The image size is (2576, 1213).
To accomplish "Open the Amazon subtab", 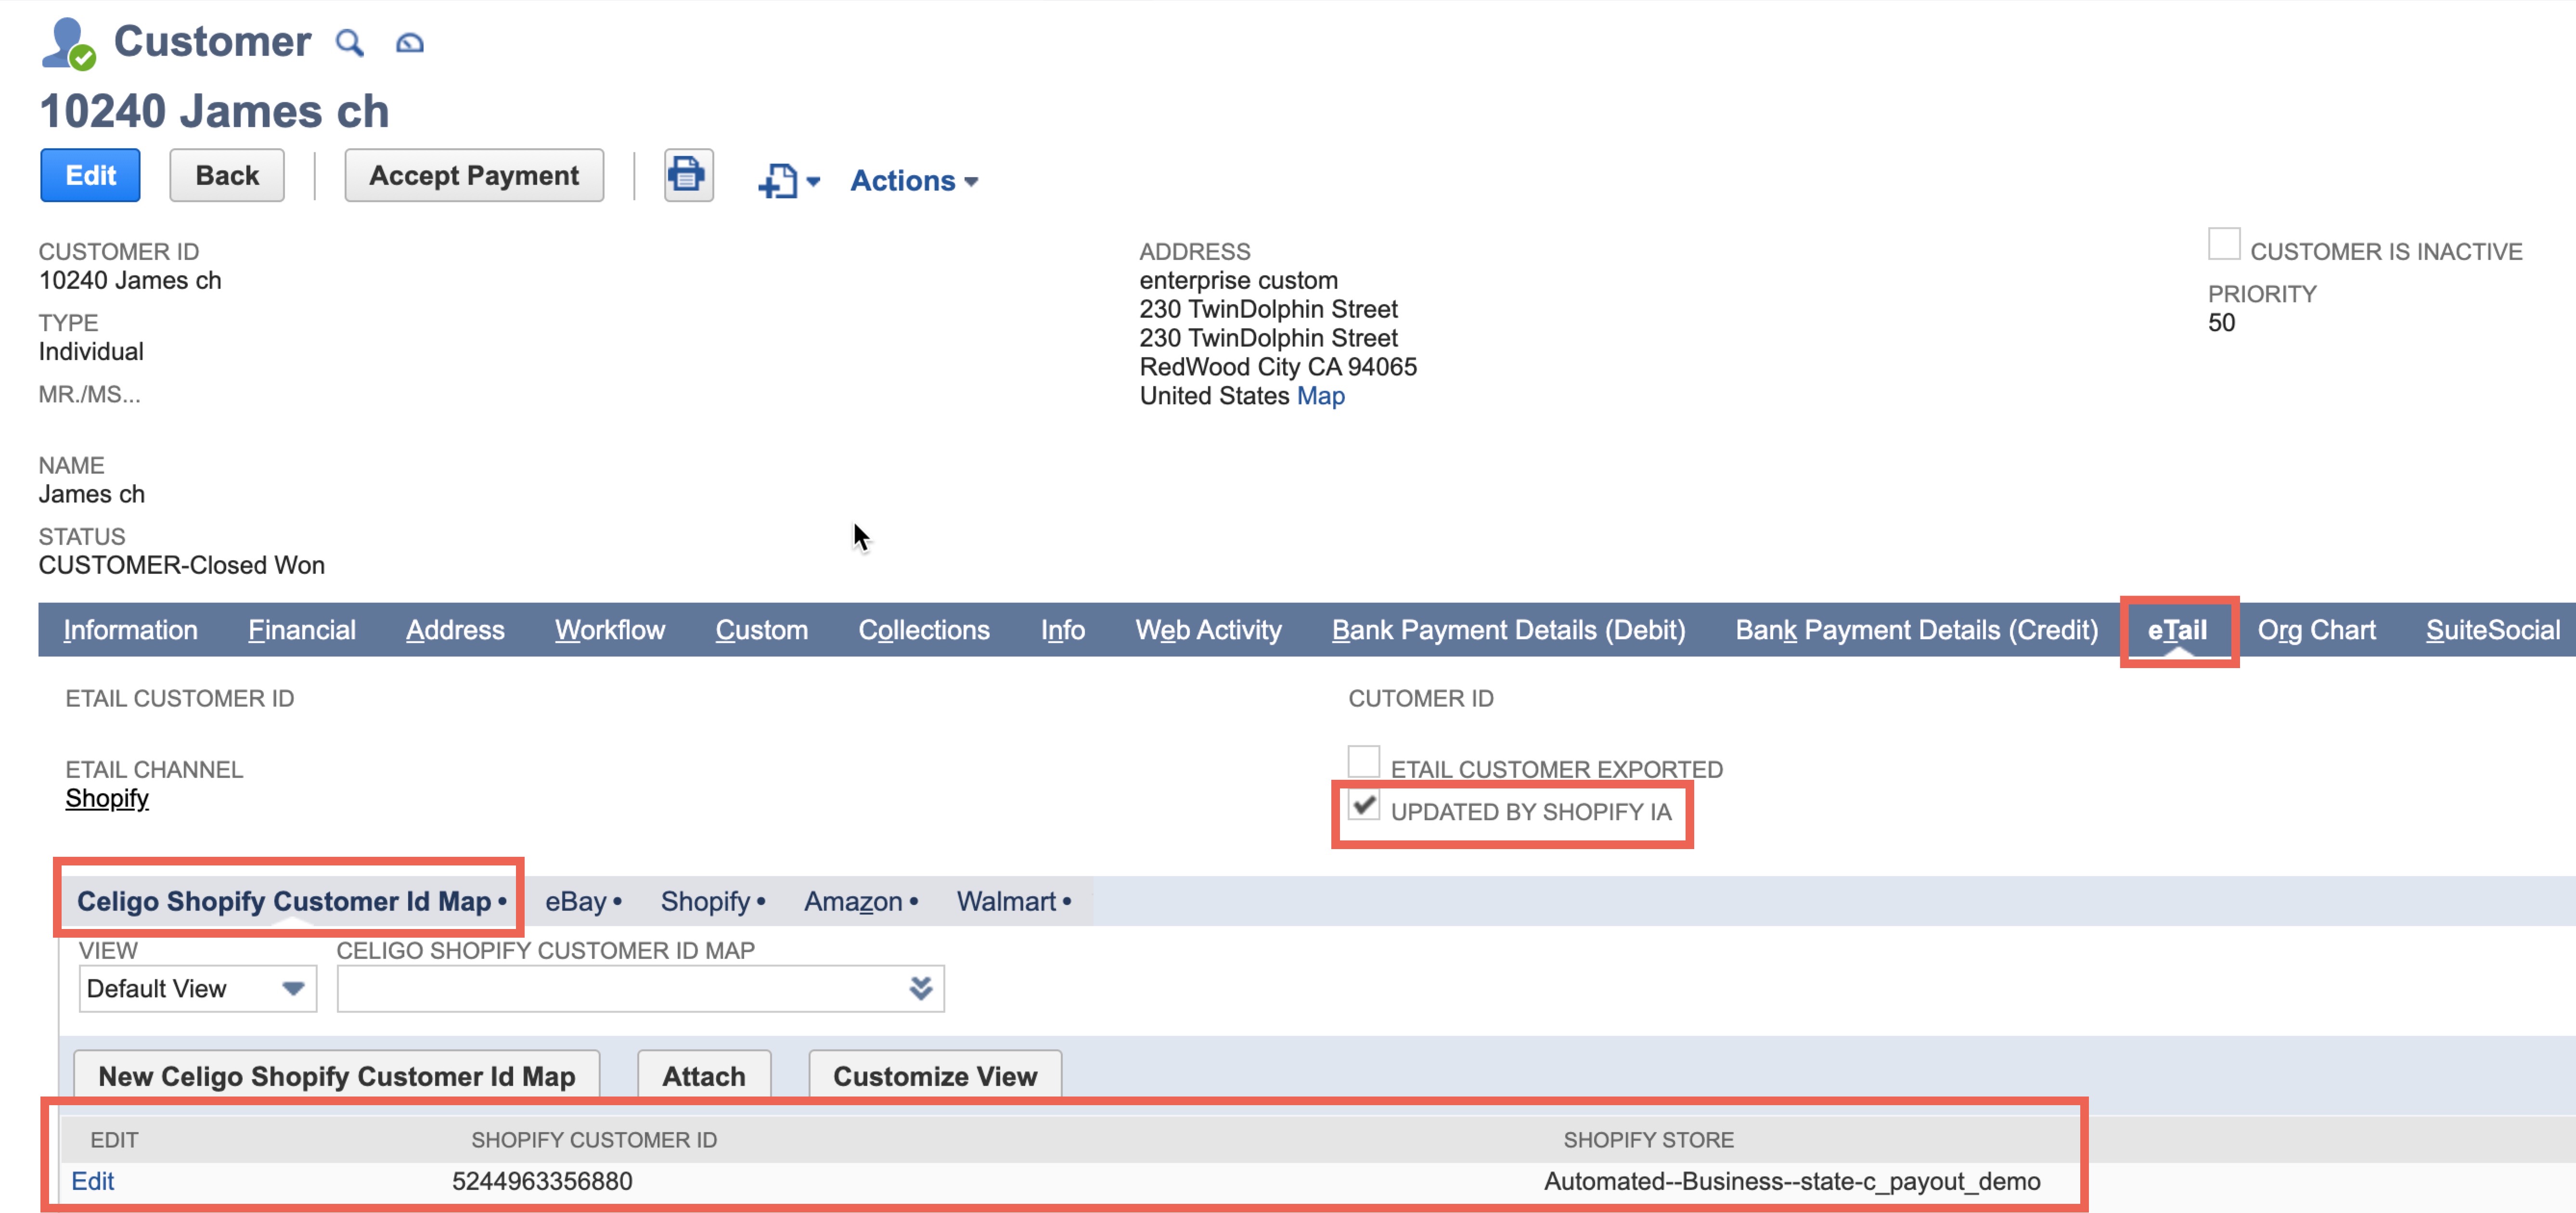I will (860, 901).
